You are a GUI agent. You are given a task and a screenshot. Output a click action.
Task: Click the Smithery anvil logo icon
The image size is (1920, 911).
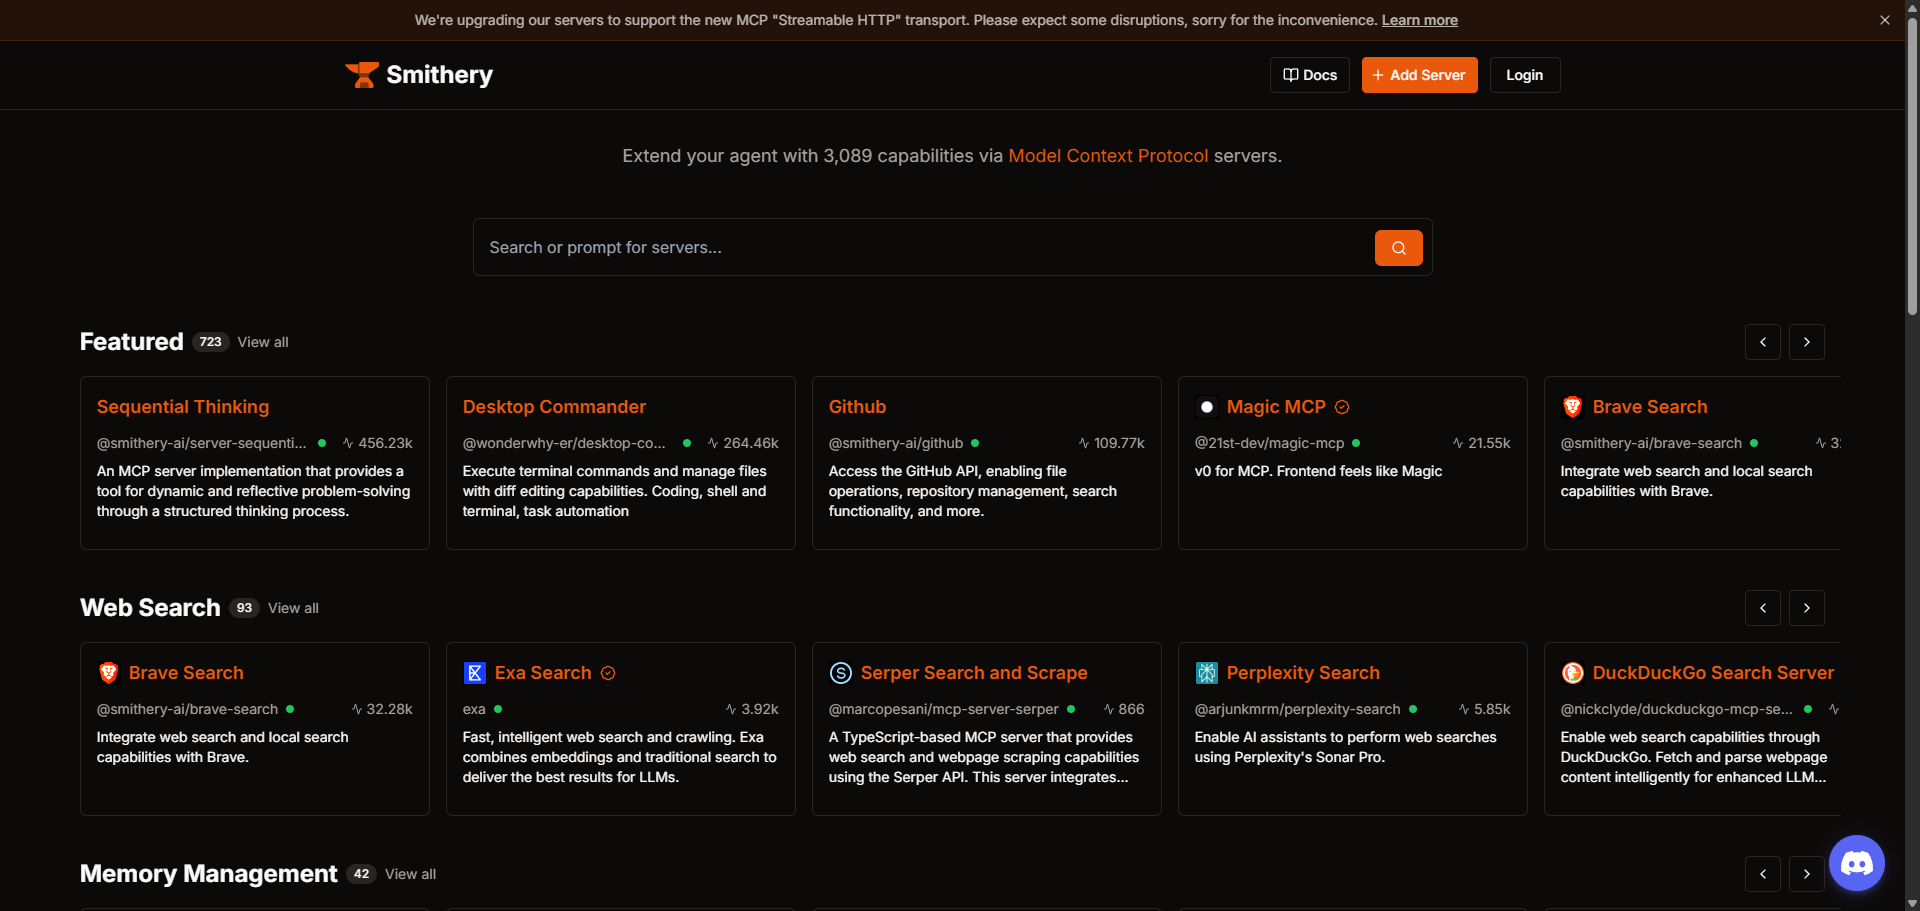click(362, 75)
